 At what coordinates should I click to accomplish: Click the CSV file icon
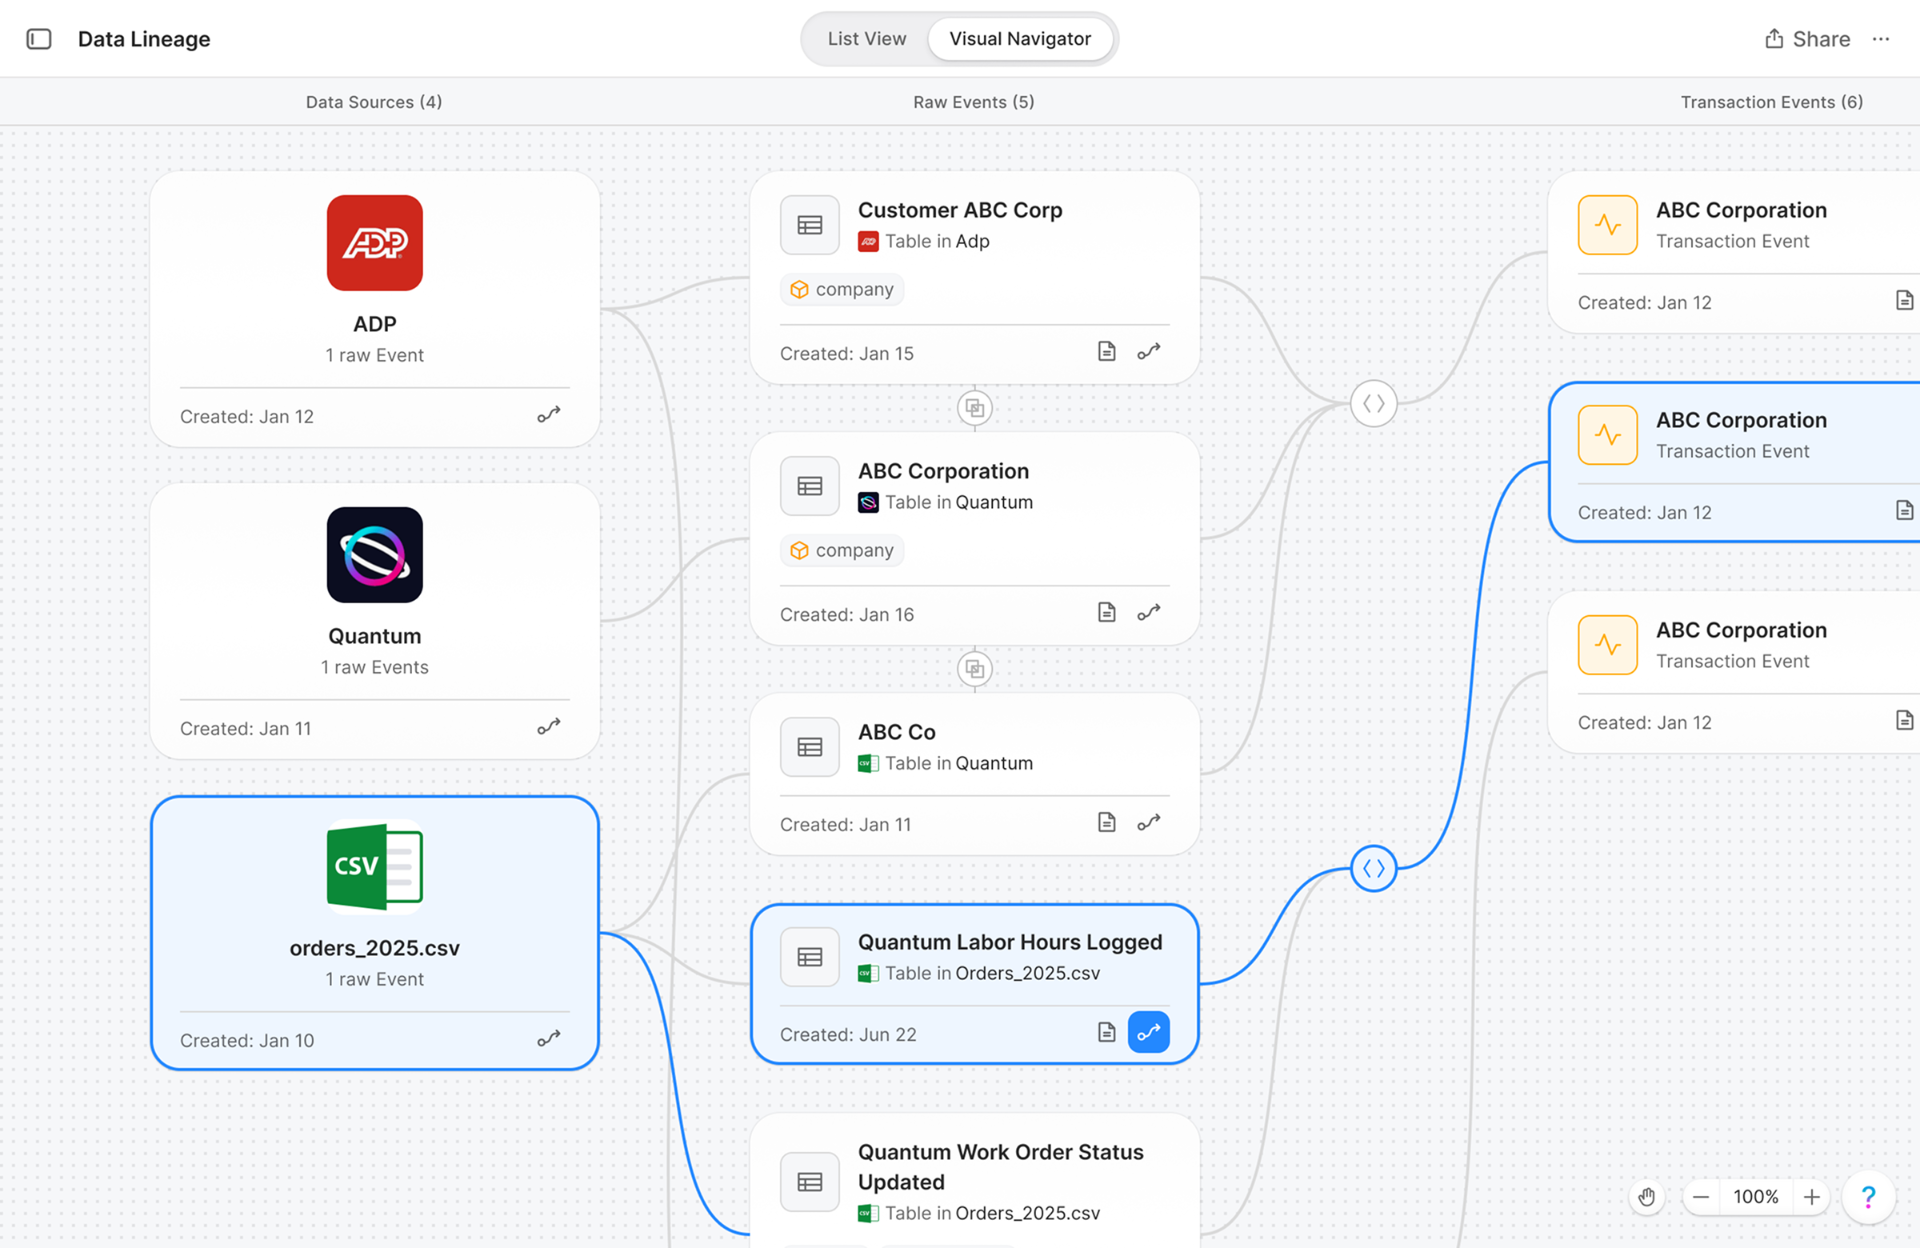[x=374, y=867]
